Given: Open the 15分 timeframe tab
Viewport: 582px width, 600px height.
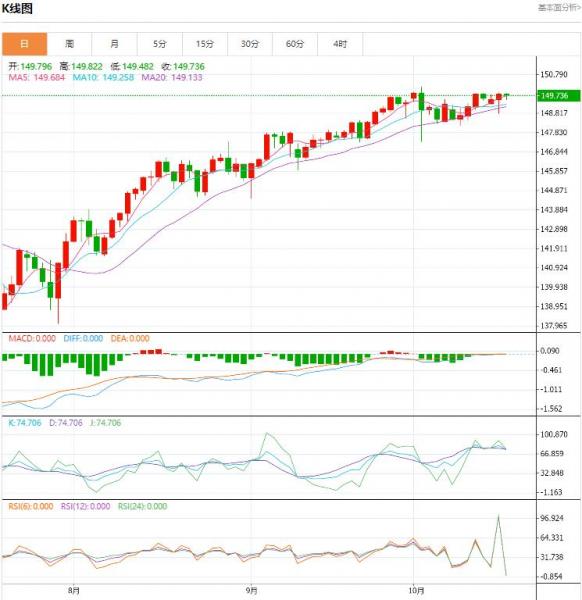Looking at the screenshot, I should click(x=205, y=44).
